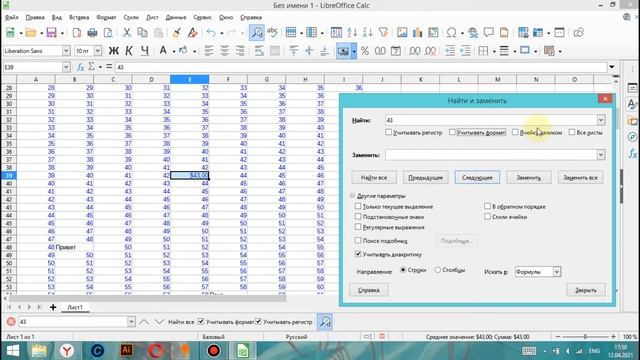Open the font size dropdown
Viewport: 640px width, 360px height.
point(98,51)
